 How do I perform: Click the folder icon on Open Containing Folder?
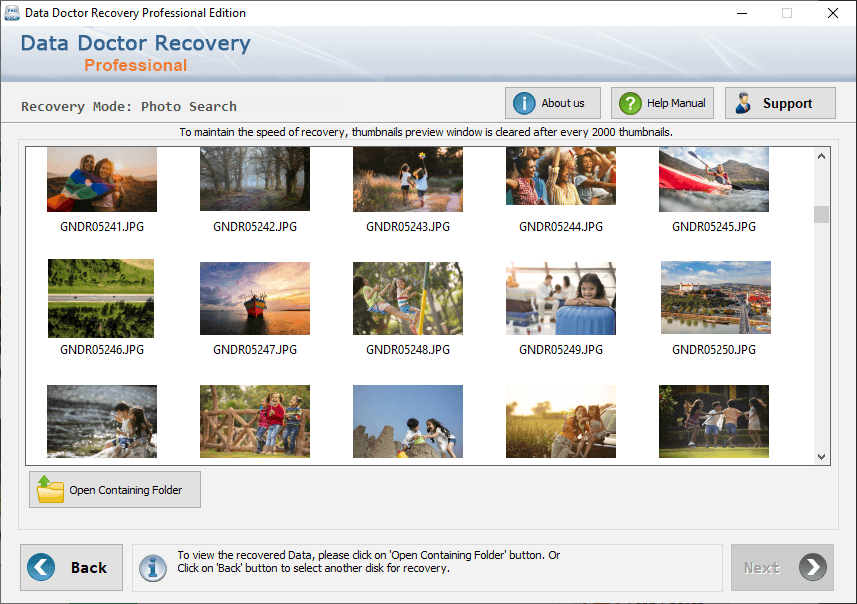50,489
